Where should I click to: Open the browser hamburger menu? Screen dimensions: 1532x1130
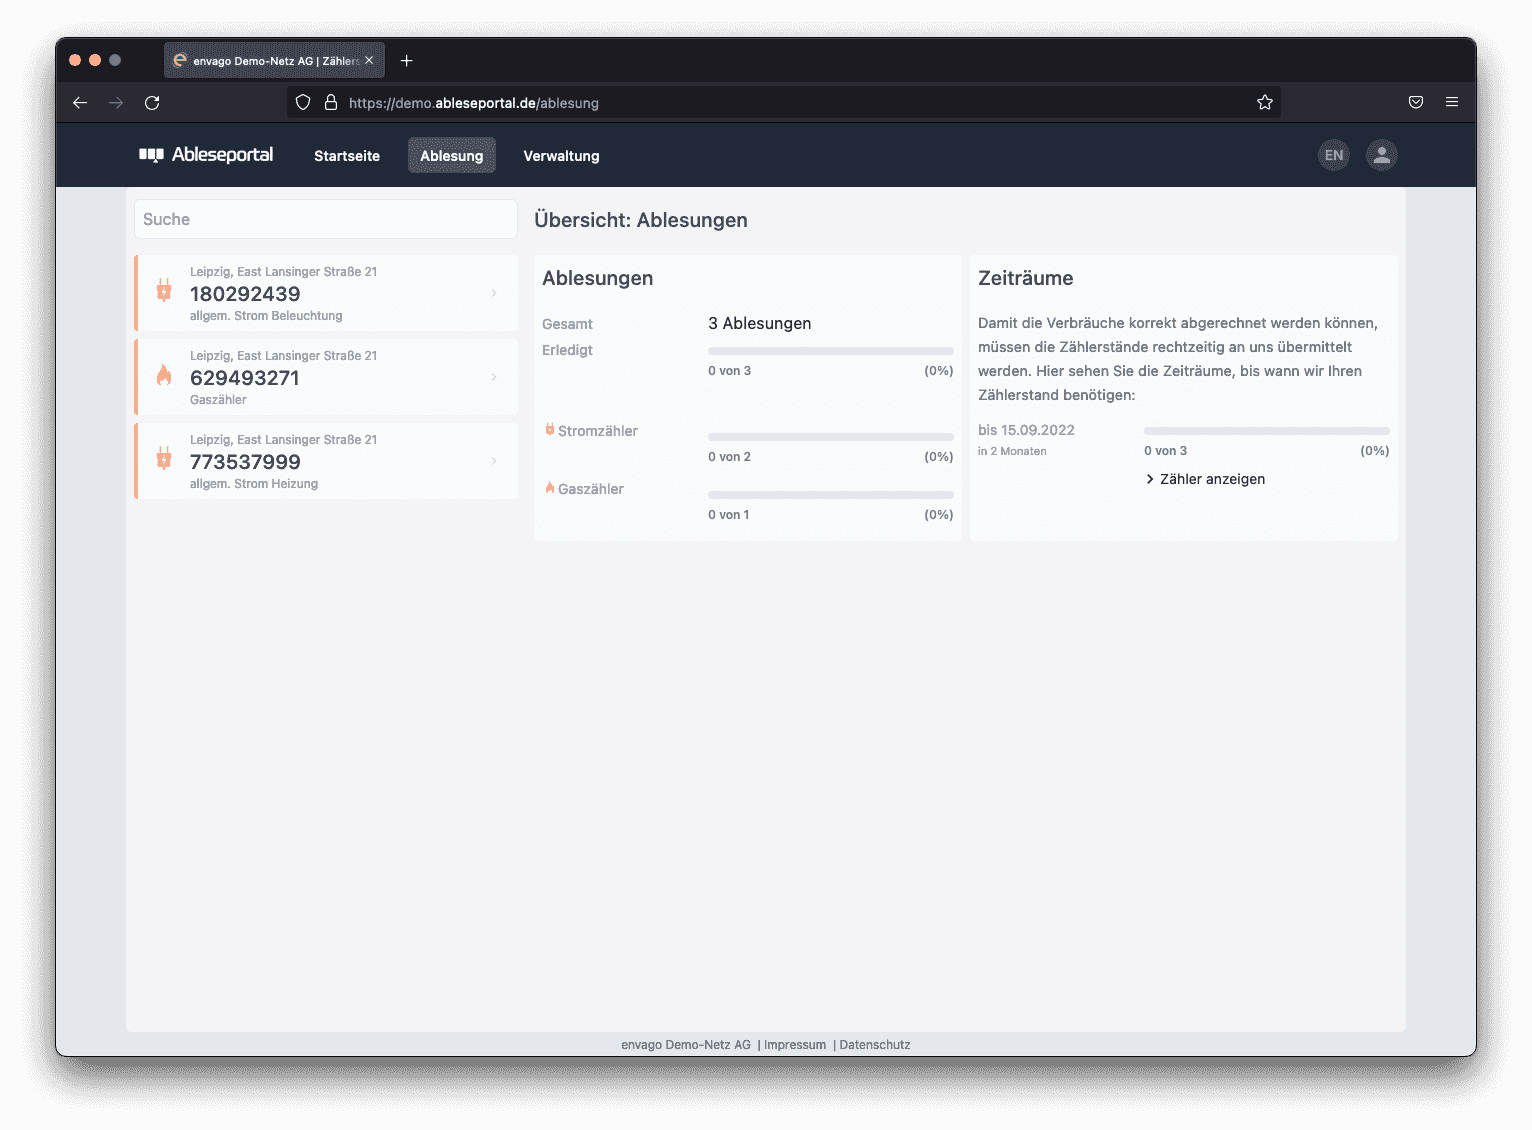[x=1452, y=102]
